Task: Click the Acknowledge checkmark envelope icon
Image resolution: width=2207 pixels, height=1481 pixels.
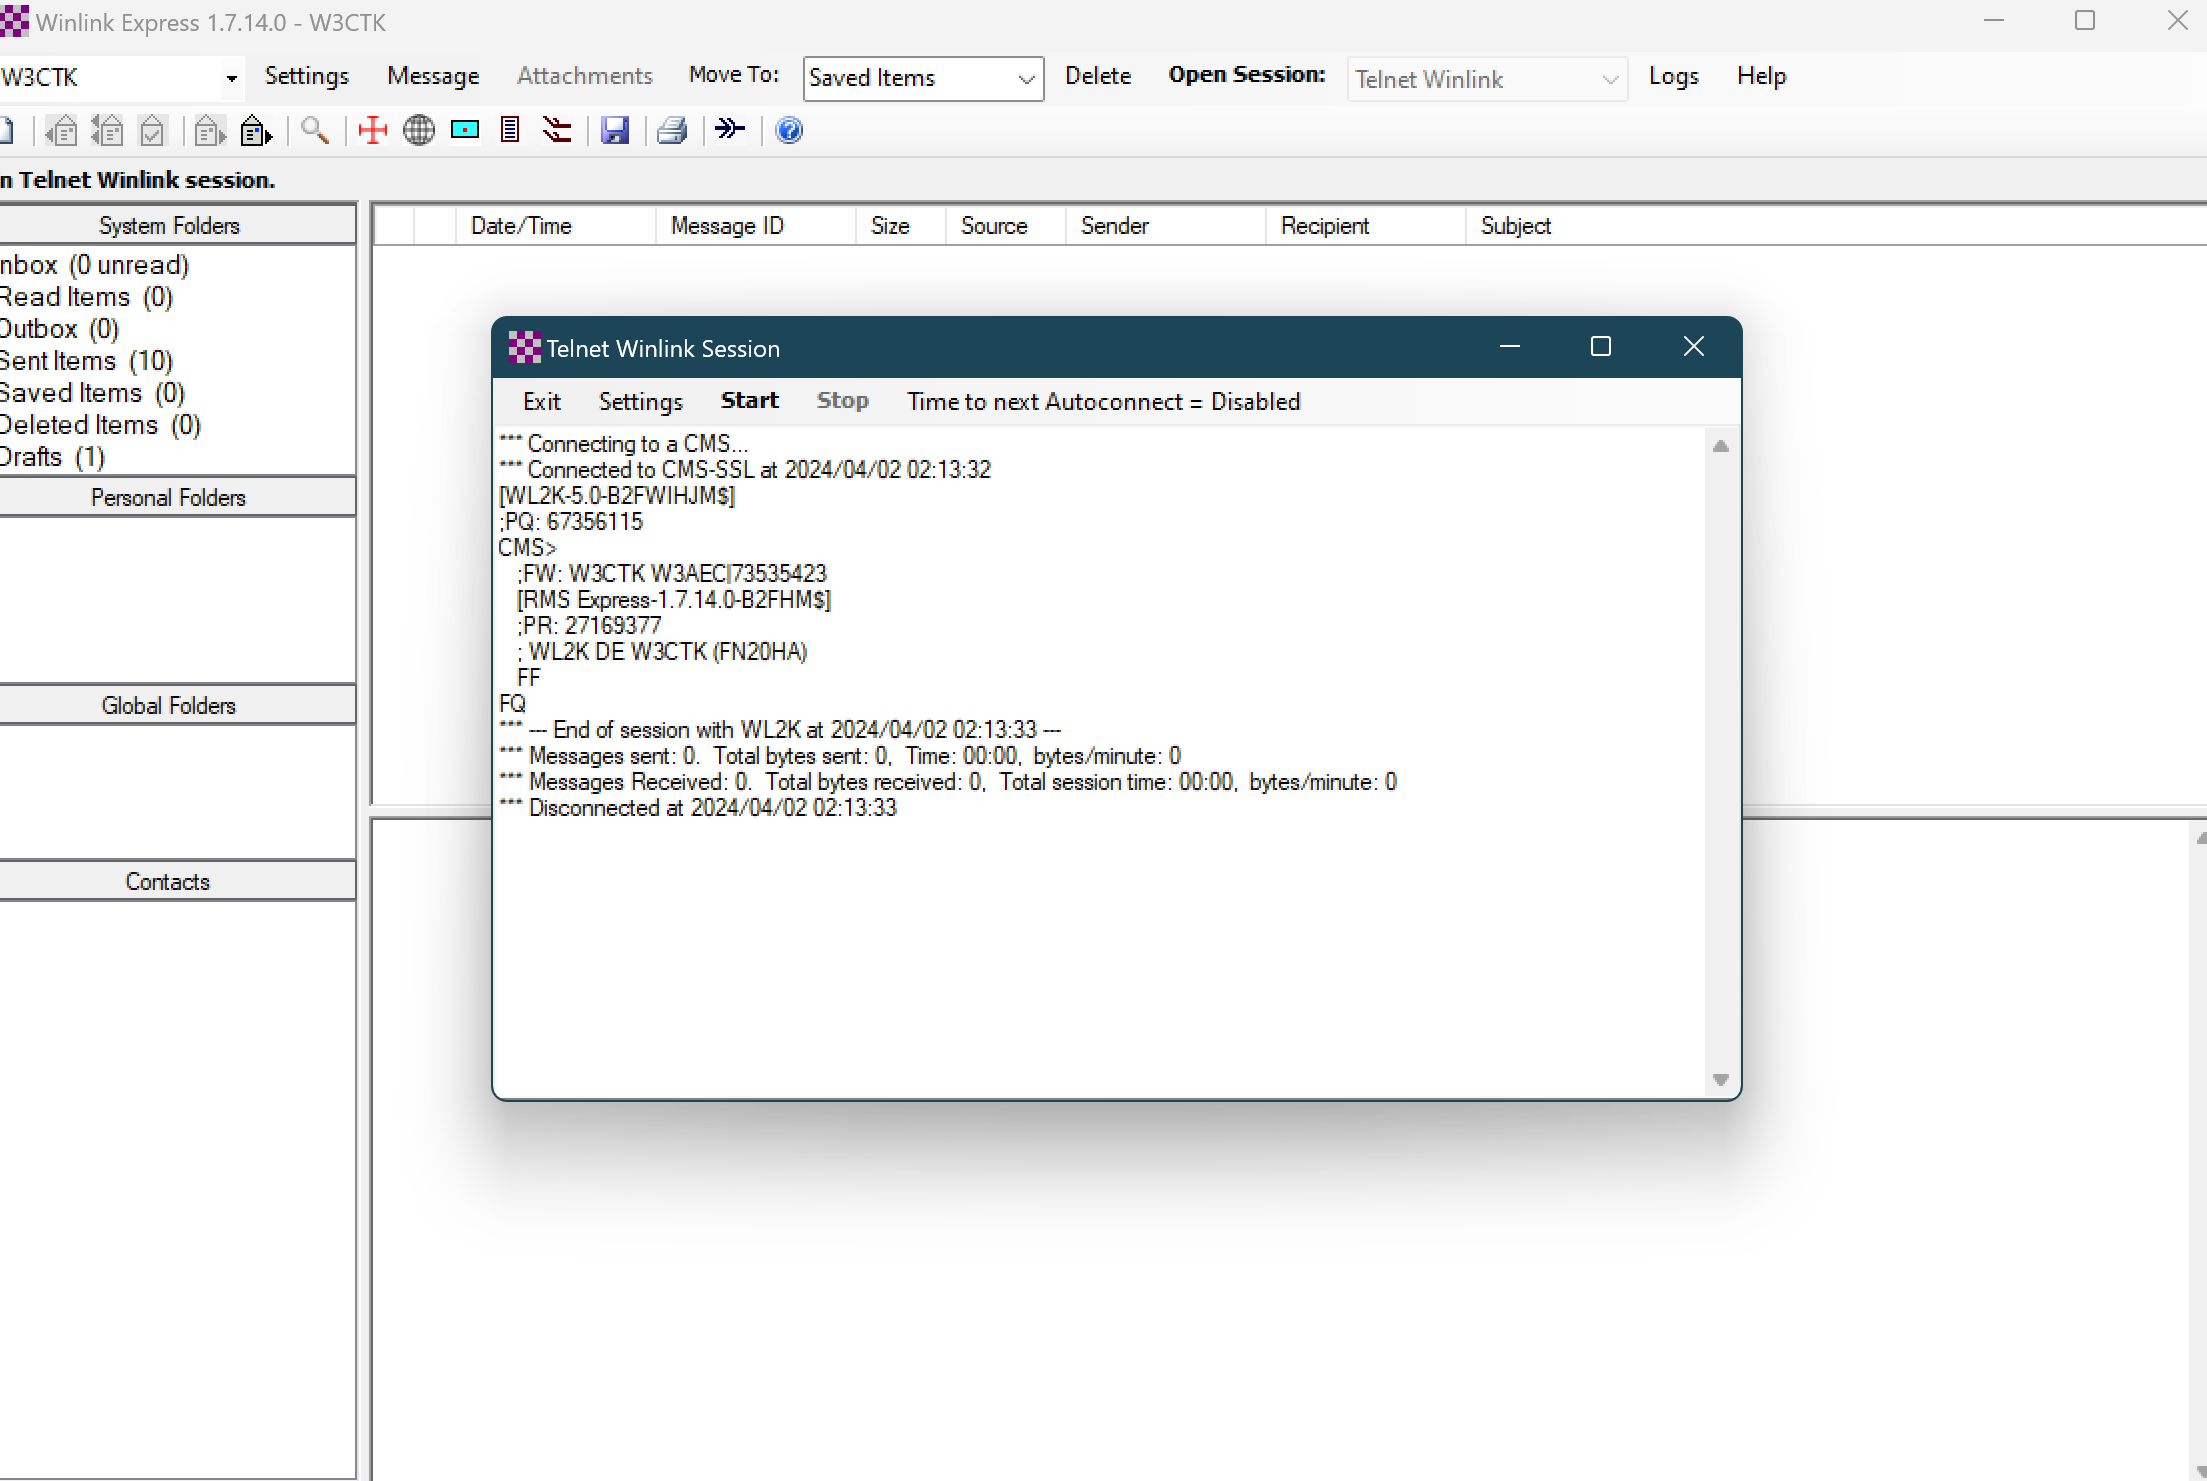Action: 152,130
